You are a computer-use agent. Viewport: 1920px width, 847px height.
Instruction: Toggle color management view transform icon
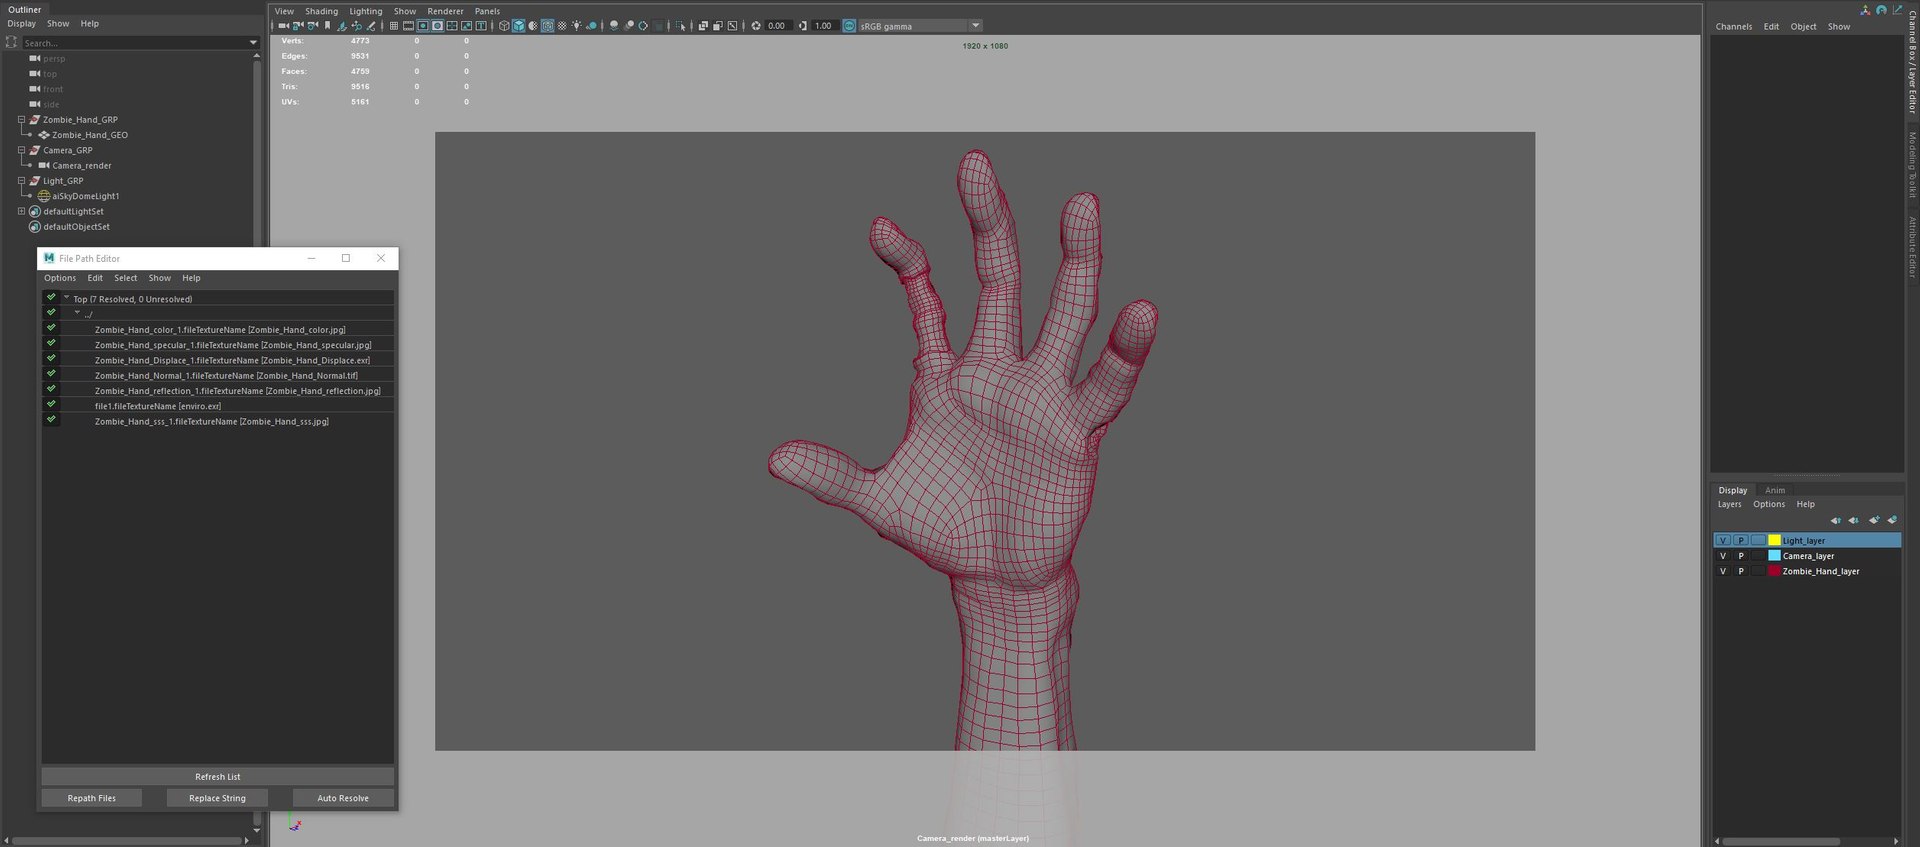(x=849, y=26)
